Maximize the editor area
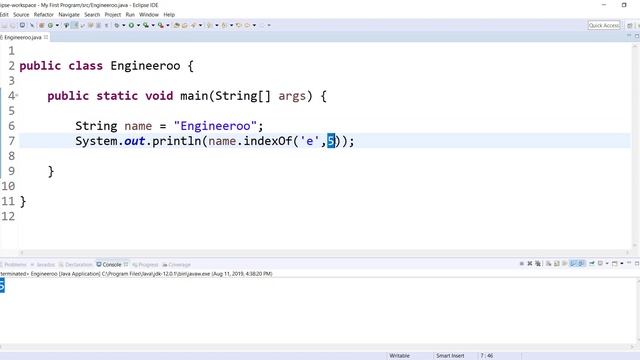 coord(637,36)
